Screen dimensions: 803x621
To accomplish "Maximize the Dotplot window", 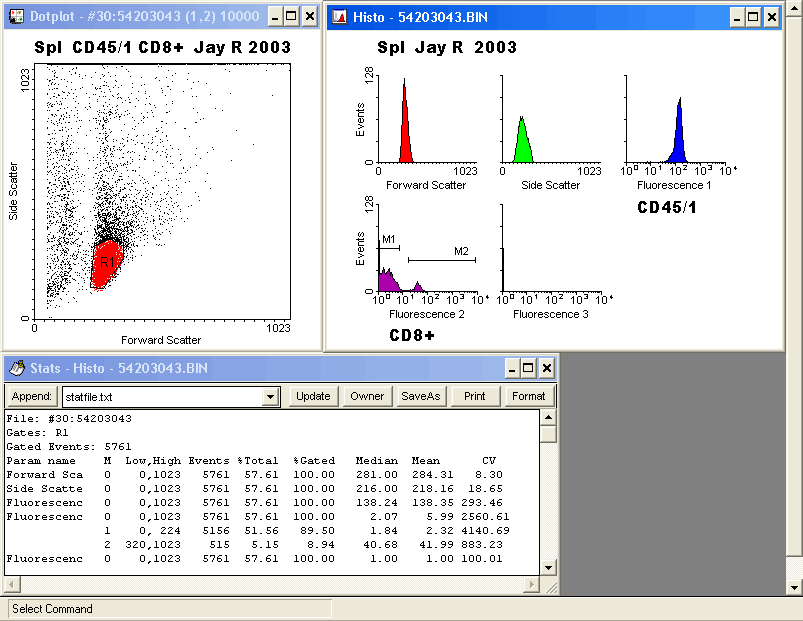I will [291, 17].
